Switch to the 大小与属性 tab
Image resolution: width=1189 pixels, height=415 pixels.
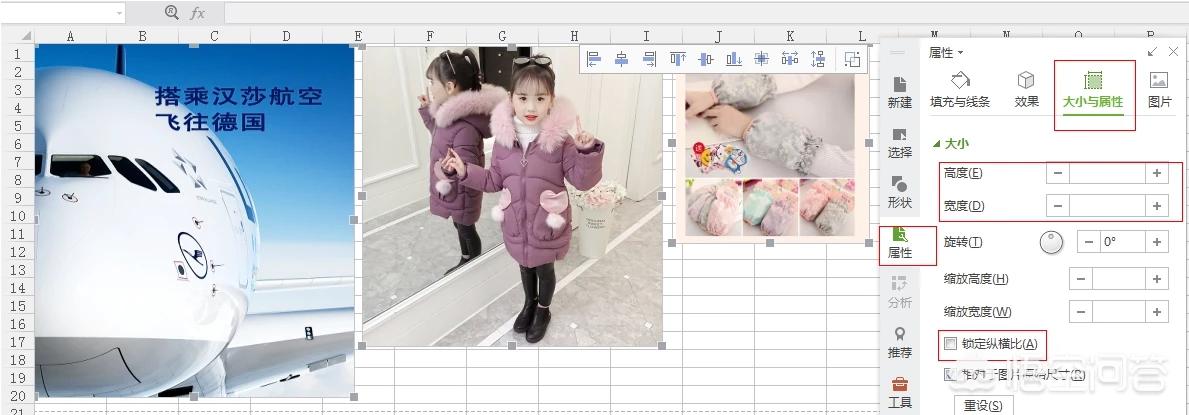click(x=1093, y=90)
